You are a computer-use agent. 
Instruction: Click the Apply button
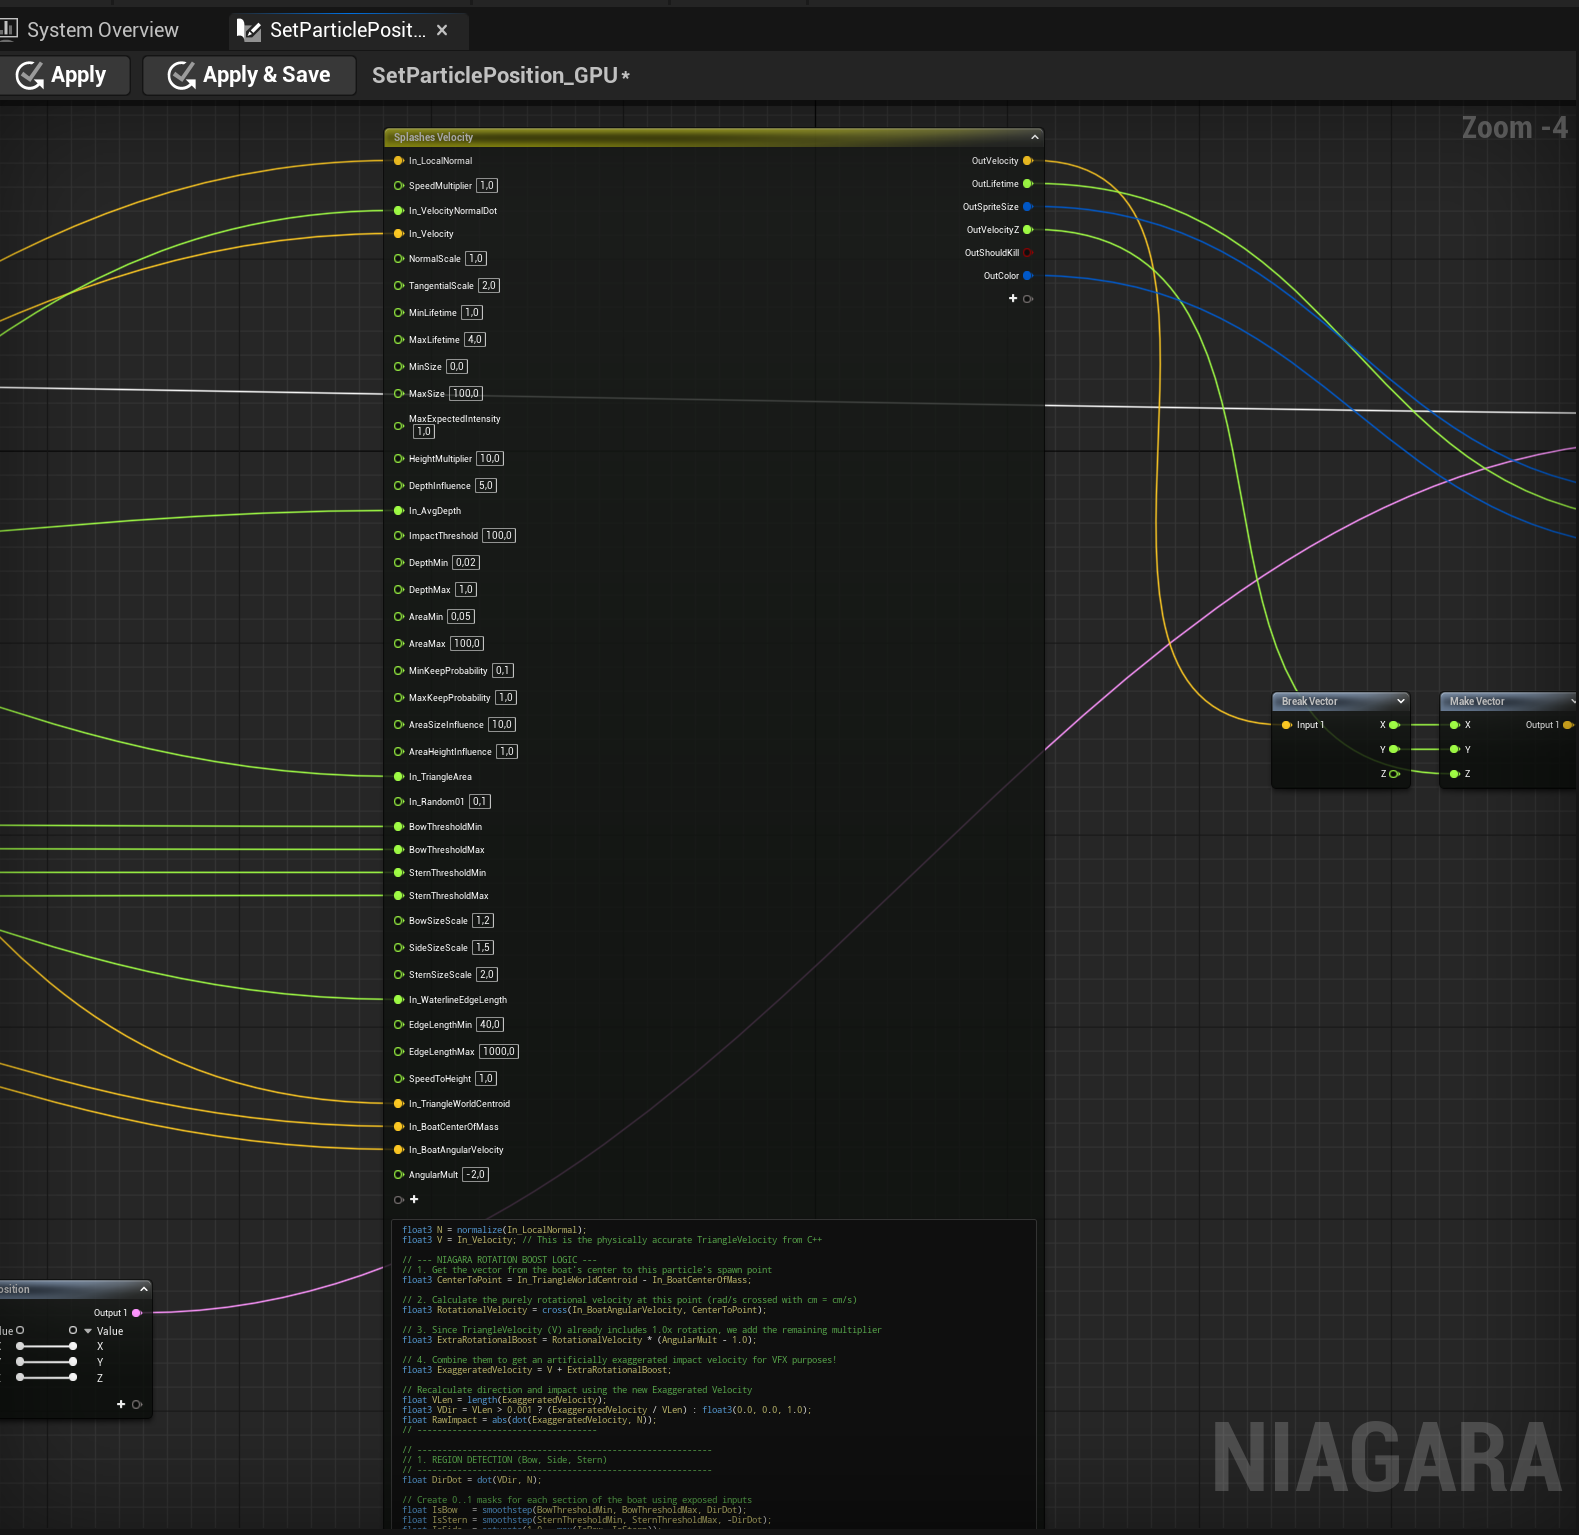[65, 75]
